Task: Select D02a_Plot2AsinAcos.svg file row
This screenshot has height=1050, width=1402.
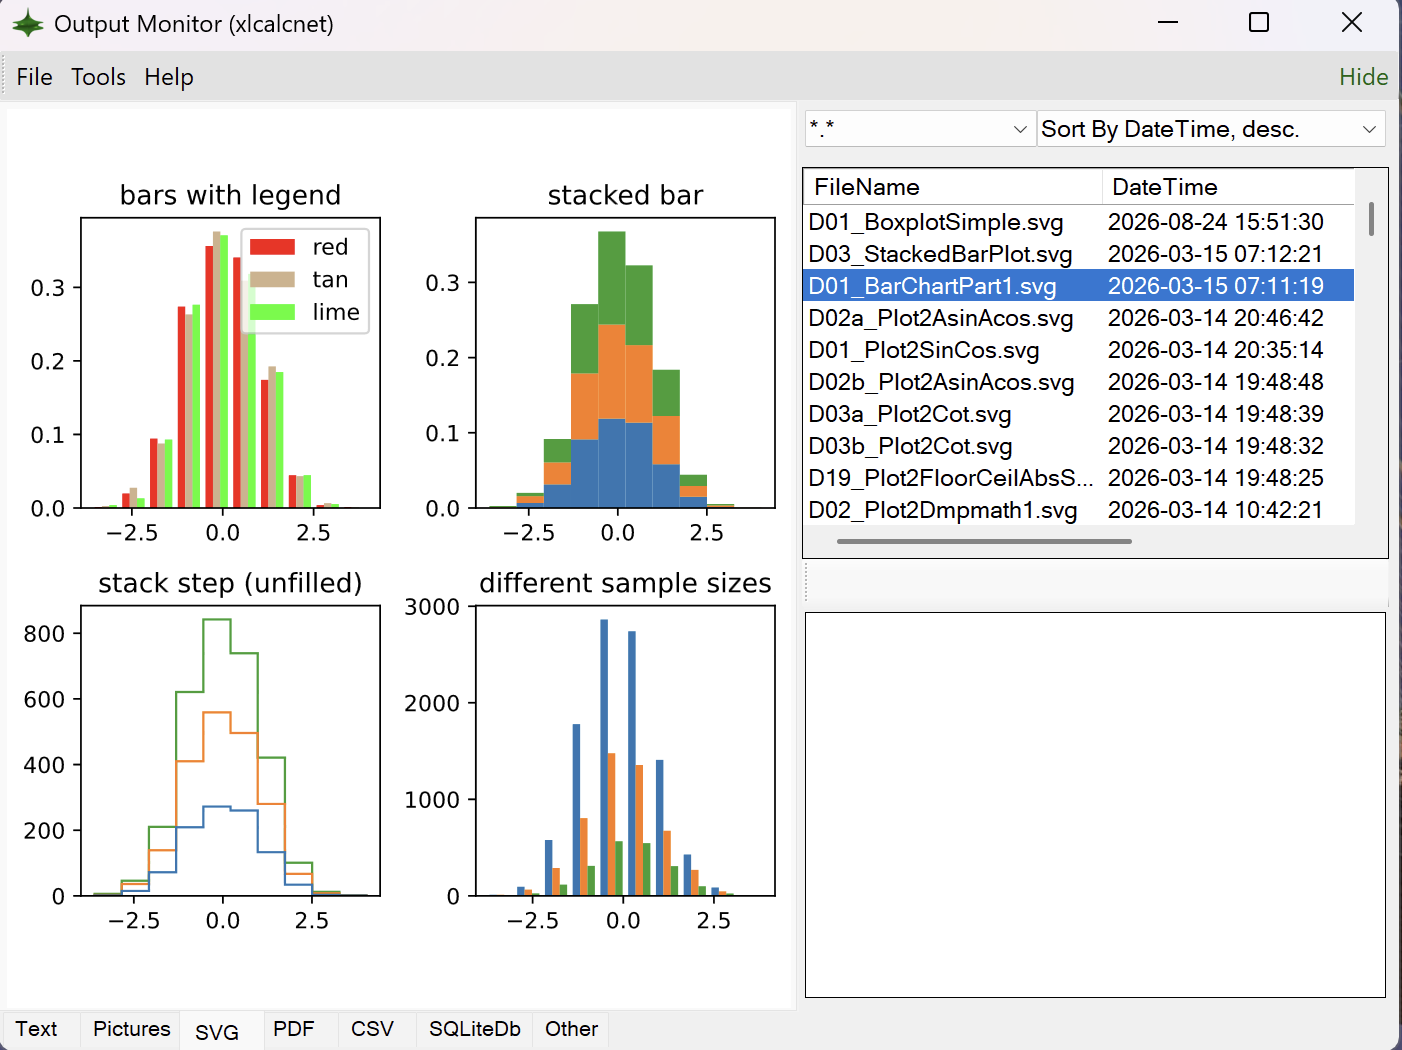Action: click(x=1079, y=318)
